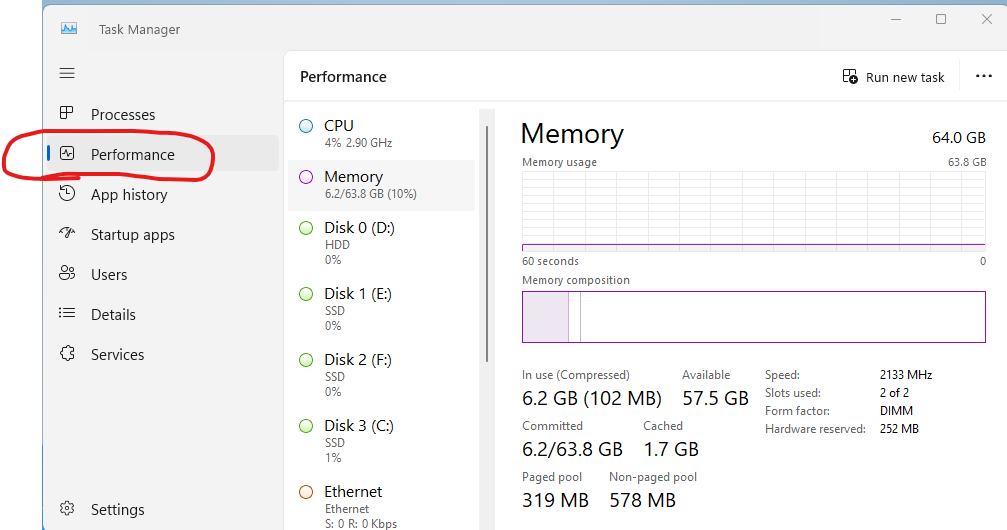Select Disk 2 (F:) in the list

[x=381, y=375]
